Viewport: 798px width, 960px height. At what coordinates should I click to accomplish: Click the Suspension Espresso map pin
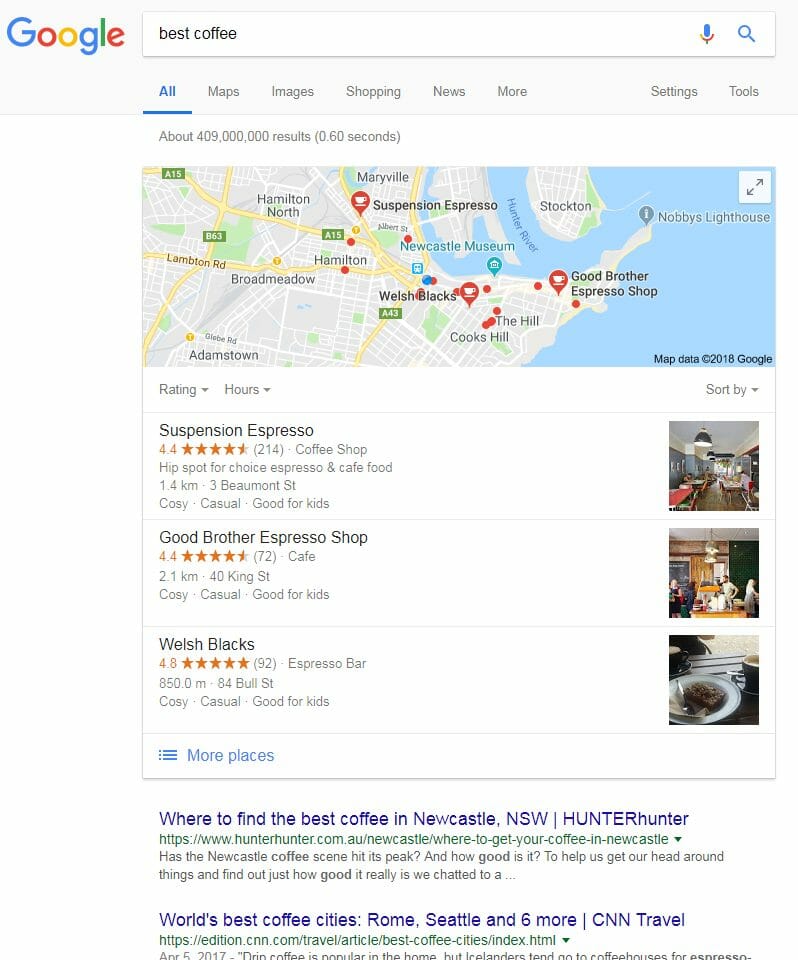pyautogui.click(x=360, y=202)
